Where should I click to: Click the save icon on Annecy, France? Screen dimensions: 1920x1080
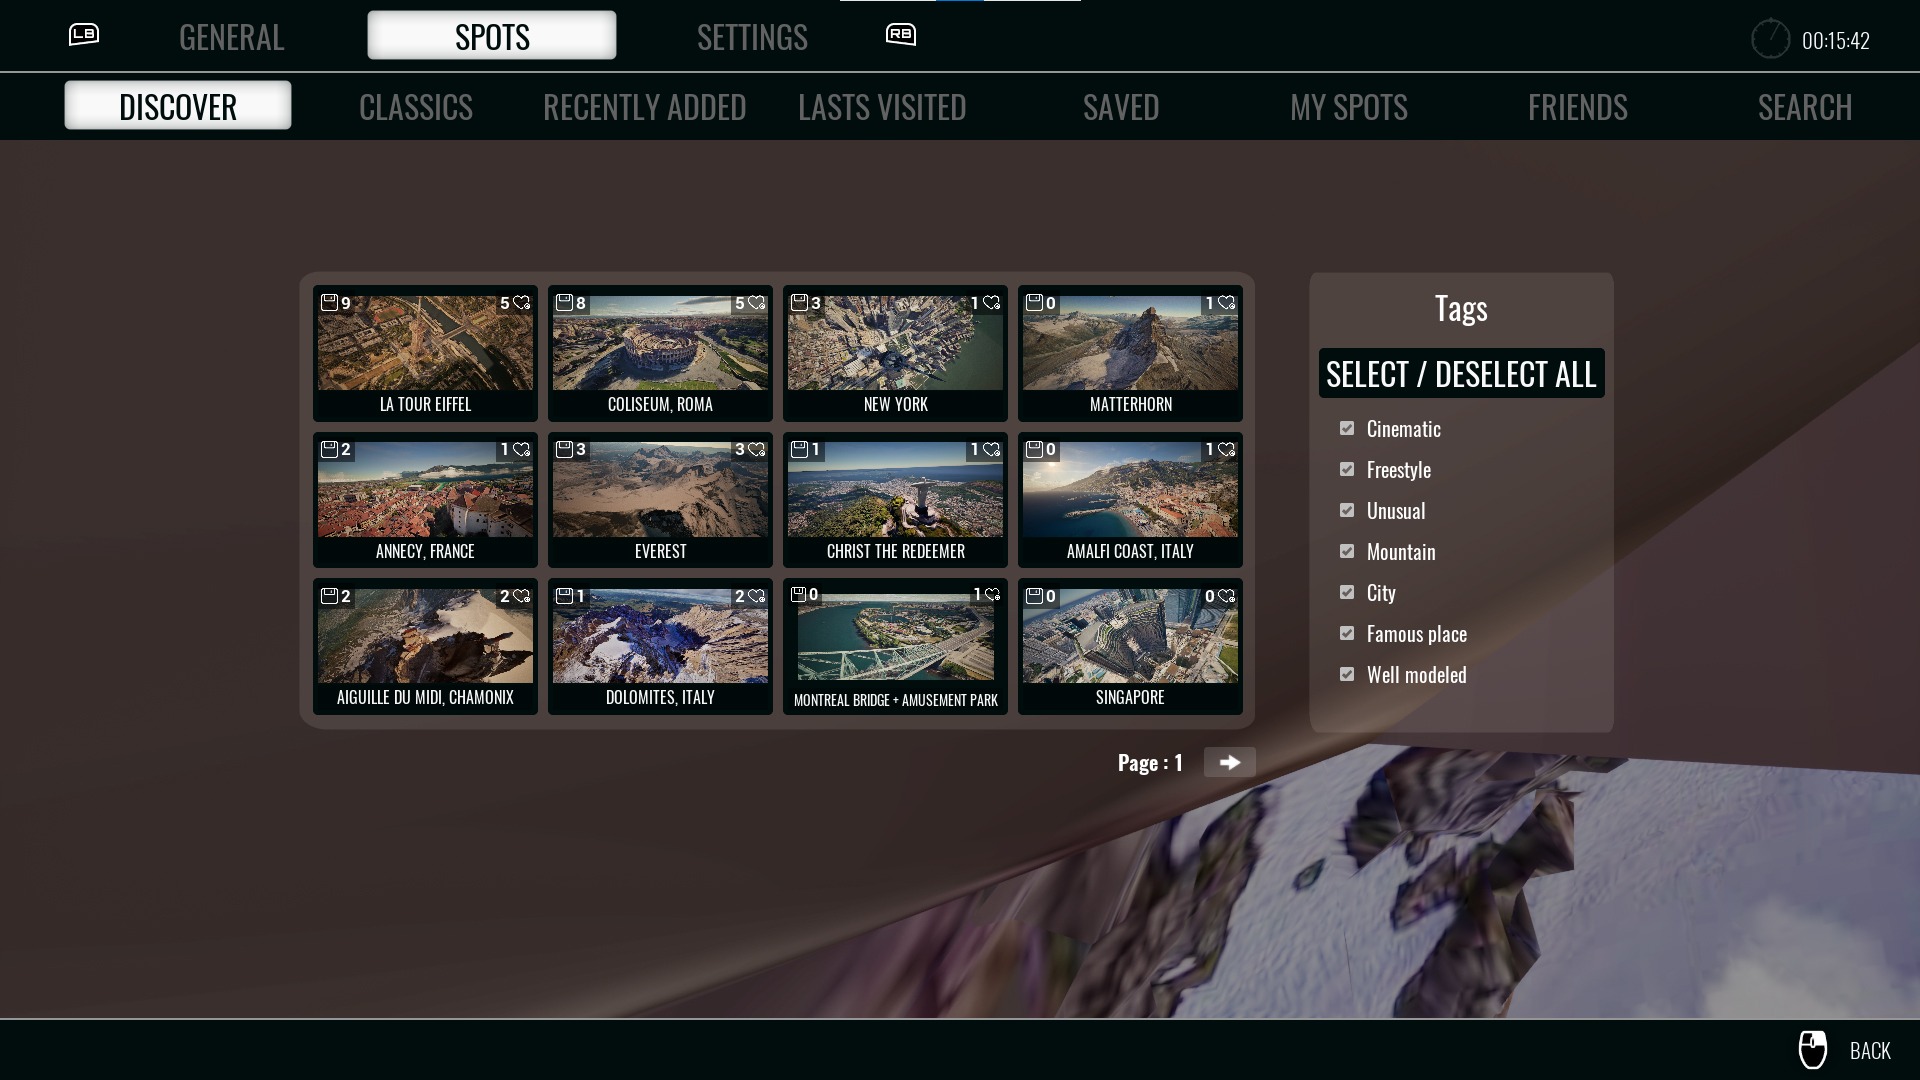[x=329, y=449]
